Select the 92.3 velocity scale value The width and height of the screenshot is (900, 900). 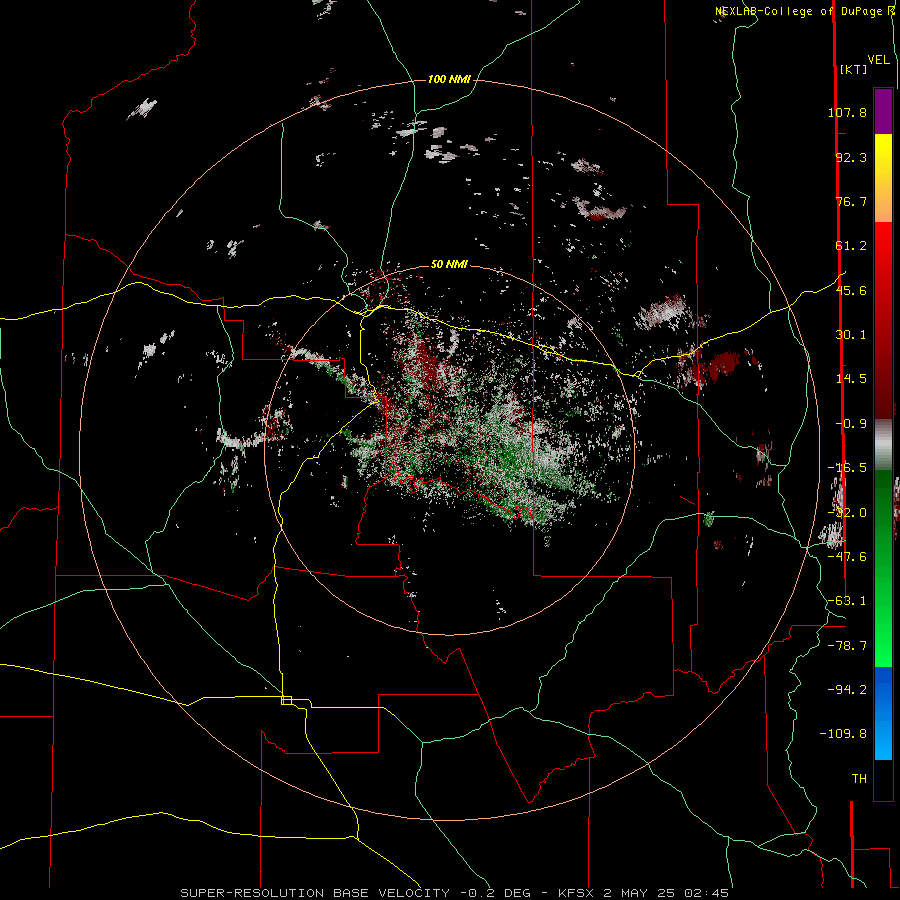[x=851, y=157]
